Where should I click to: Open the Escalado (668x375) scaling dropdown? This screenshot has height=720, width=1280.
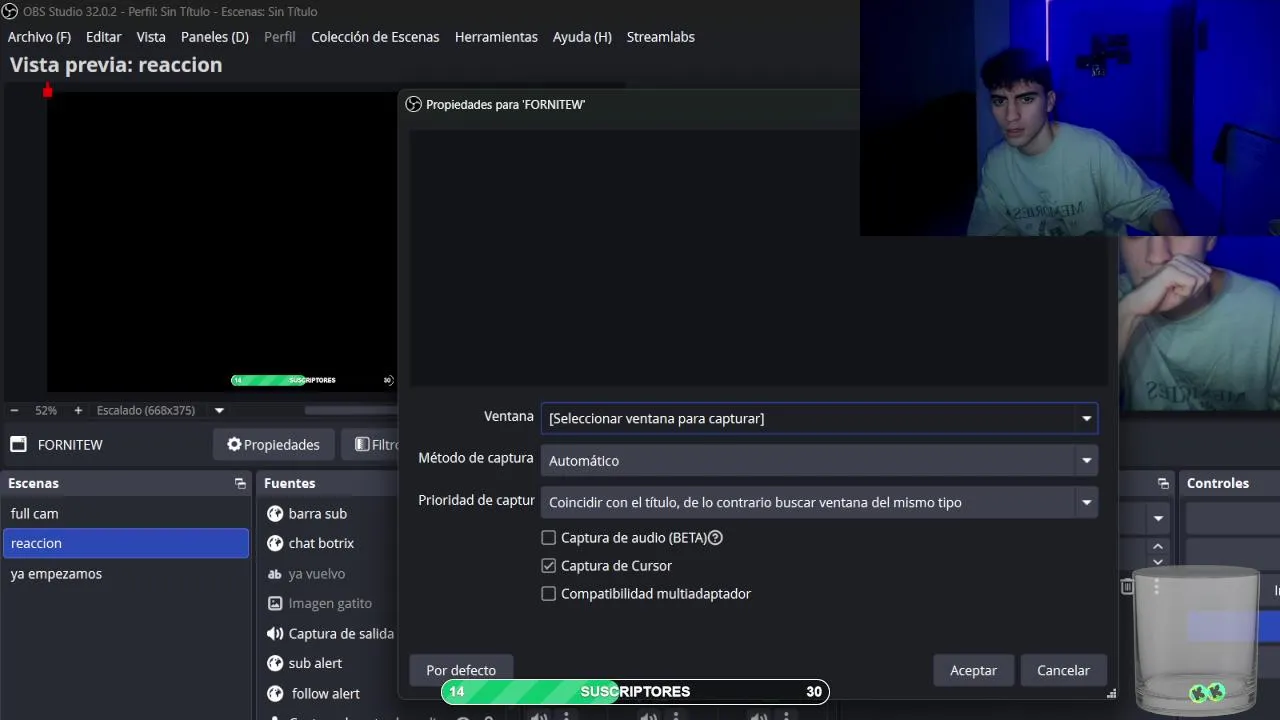[219, 410]
